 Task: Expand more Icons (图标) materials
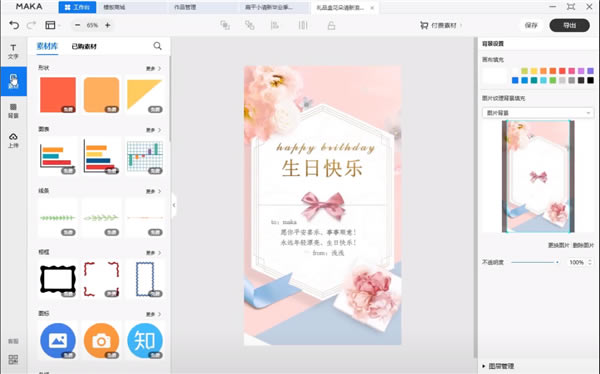coord(153,314)
